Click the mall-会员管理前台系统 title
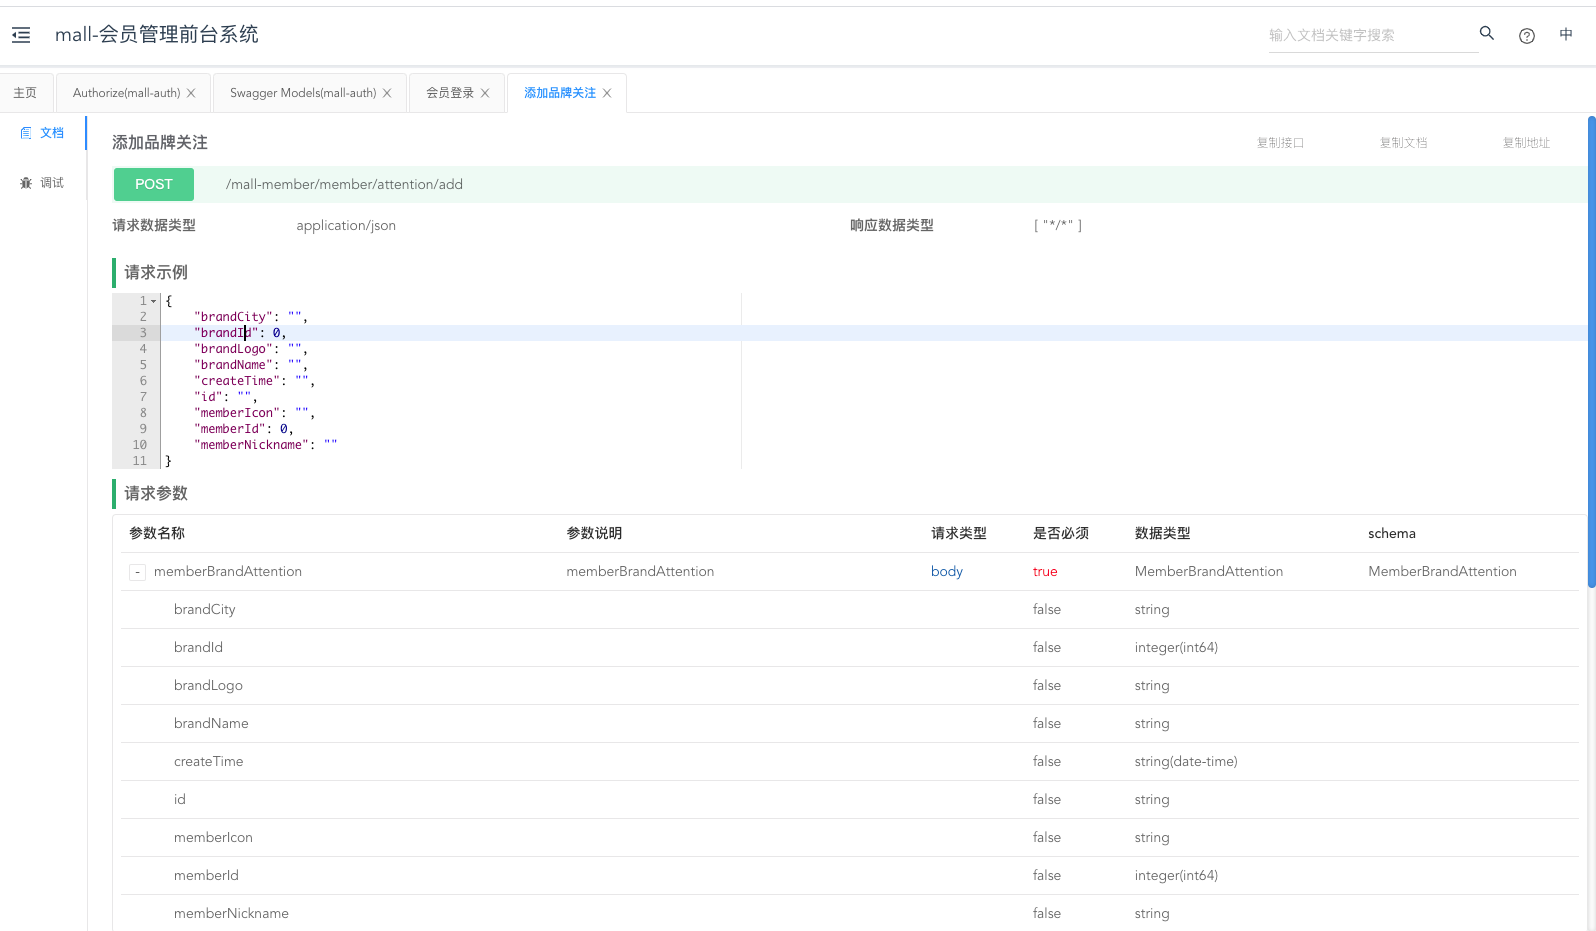Image resolution: width=1596 pixels, height=931 pixels. 157,35
